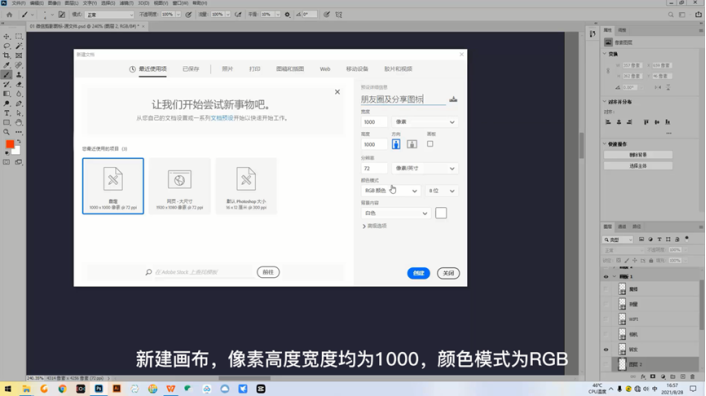The height and width of the screenshot is (396, 706).
Task: Add layer mask icon in Layers panel
Action: (652, 377)
